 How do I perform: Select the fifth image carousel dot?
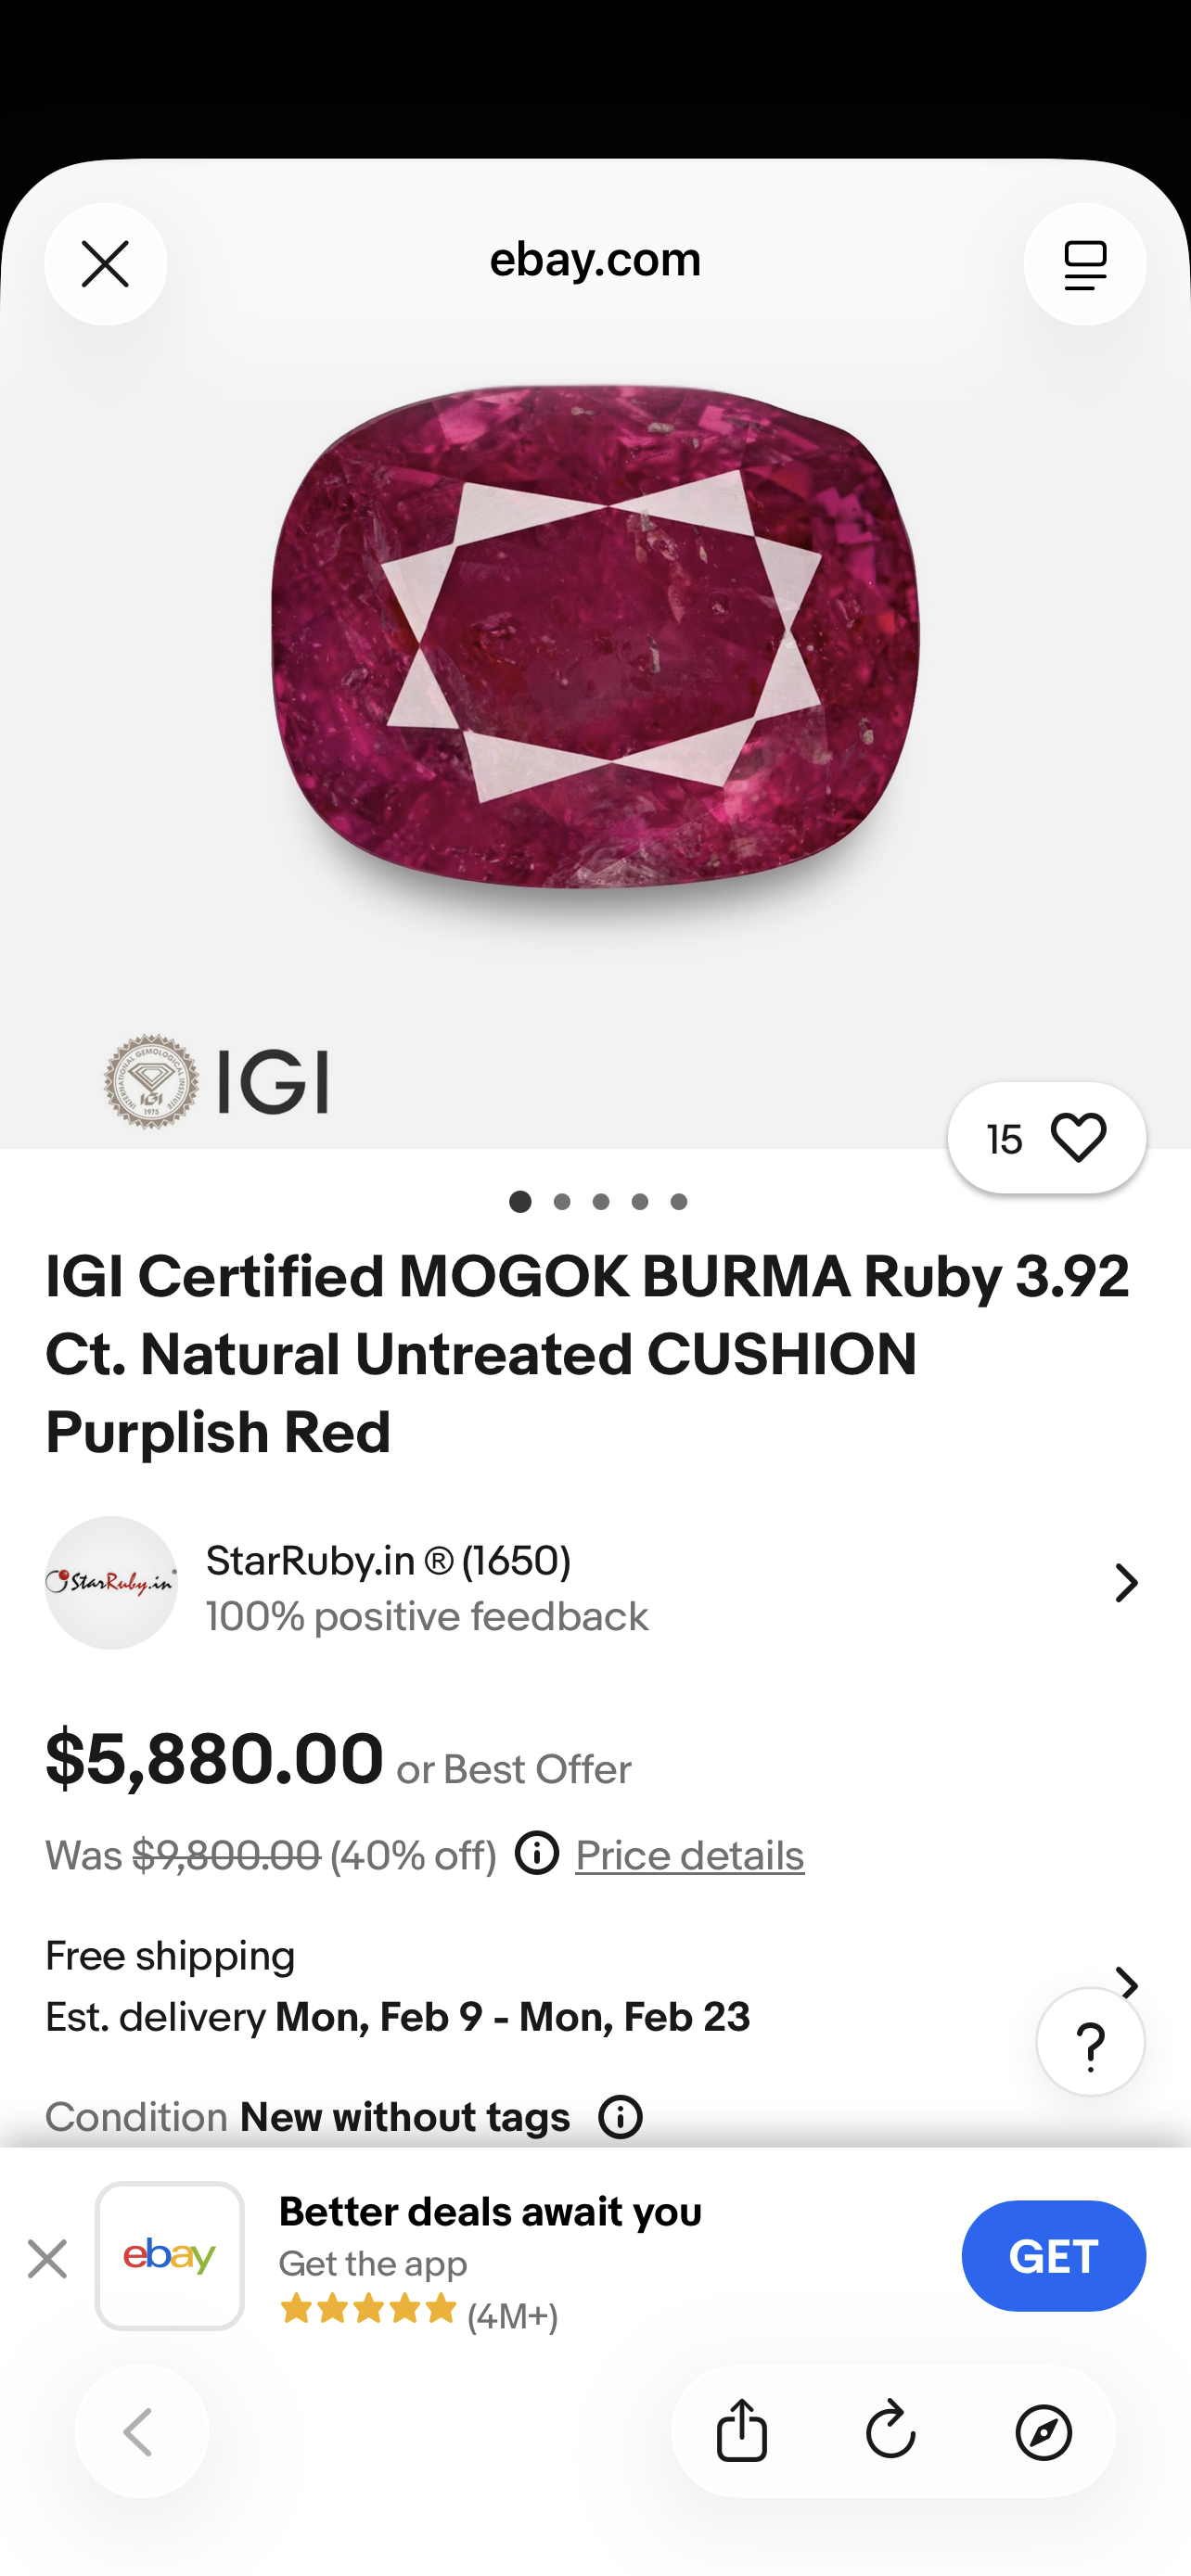pyautogui.click(x=679, y=1201)
